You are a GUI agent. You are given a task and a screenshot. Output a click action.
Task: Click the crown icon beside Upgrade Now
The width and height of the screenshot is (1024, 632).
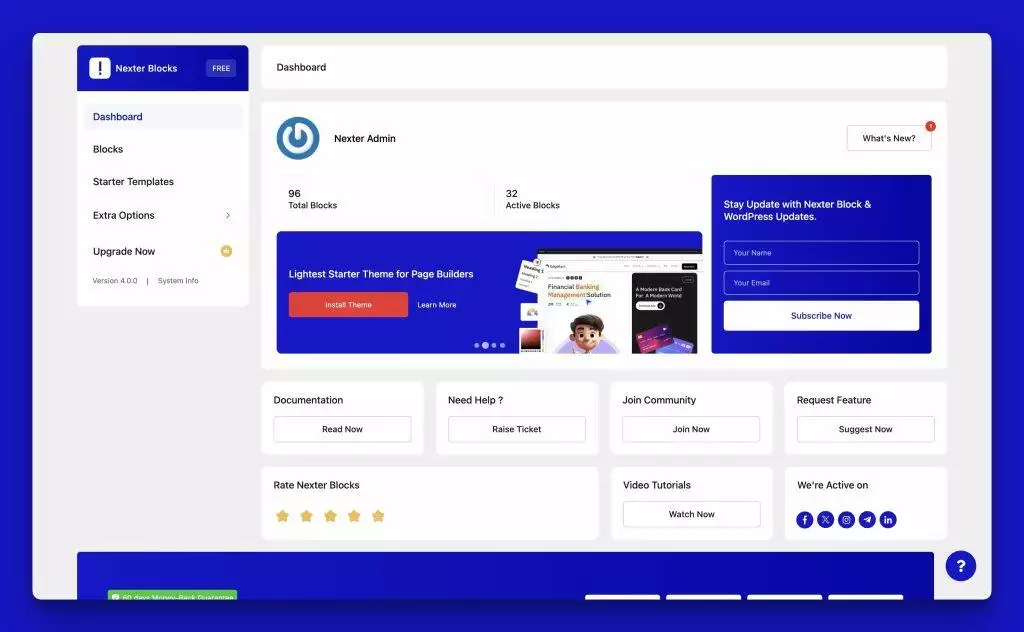[226, 251]
